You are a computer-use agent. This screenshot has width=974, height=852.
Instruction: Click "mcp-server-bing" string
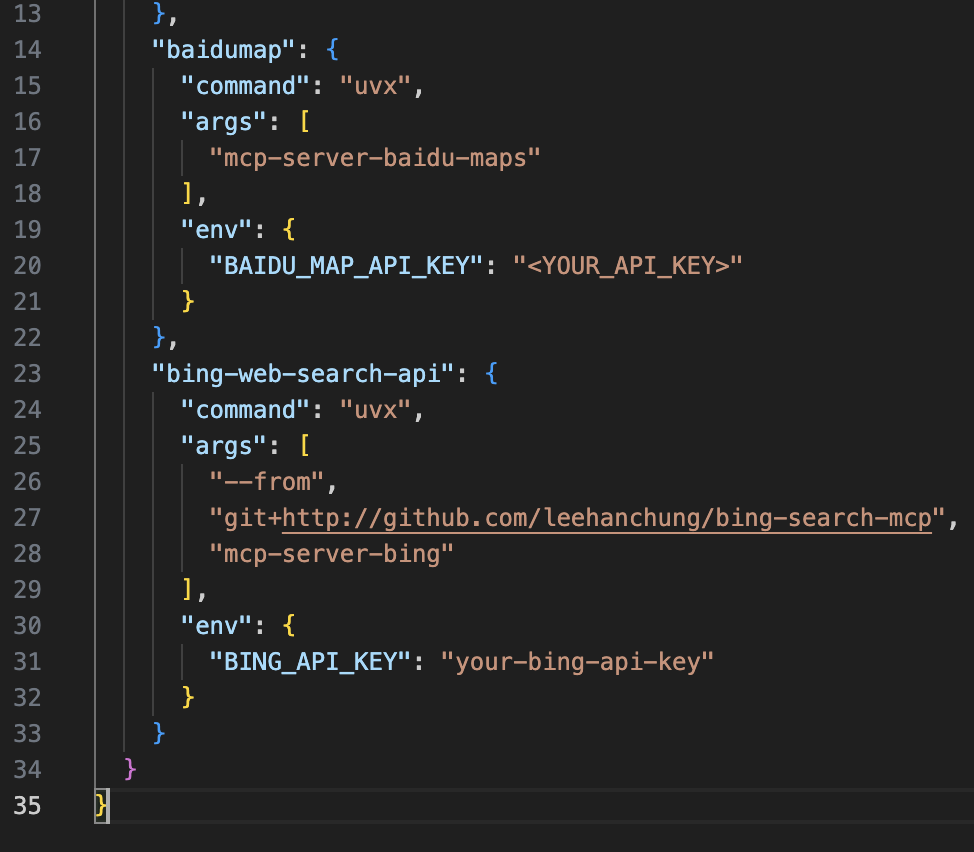pyautogui.click(x=332, y=554)
